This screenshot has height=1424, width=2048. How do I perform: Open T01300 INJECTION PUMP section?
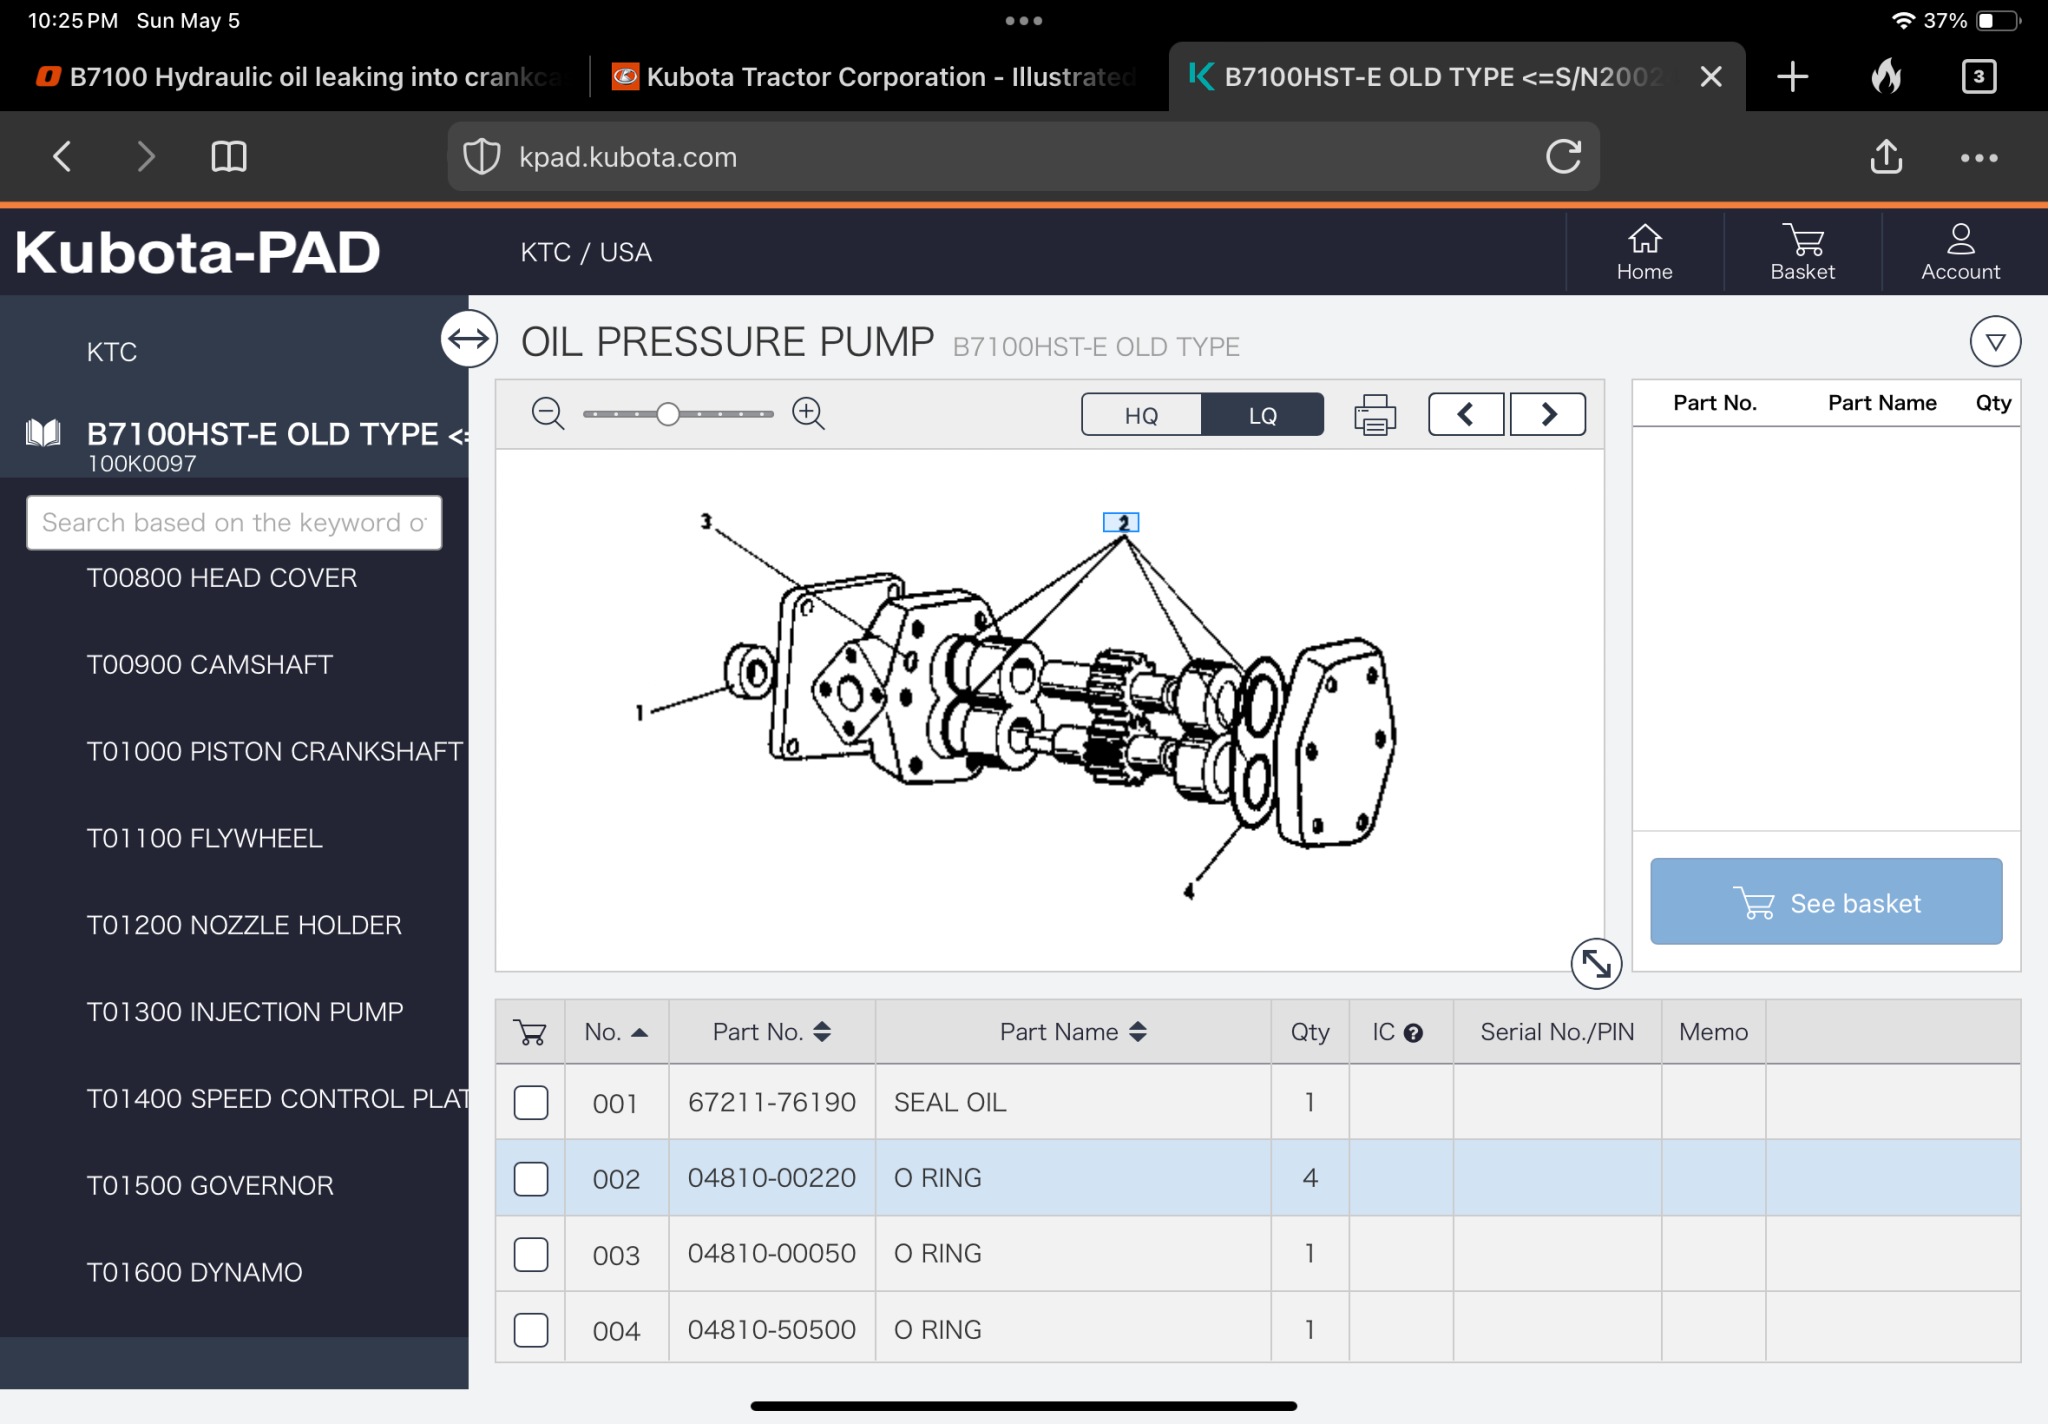coord(245,1012)
